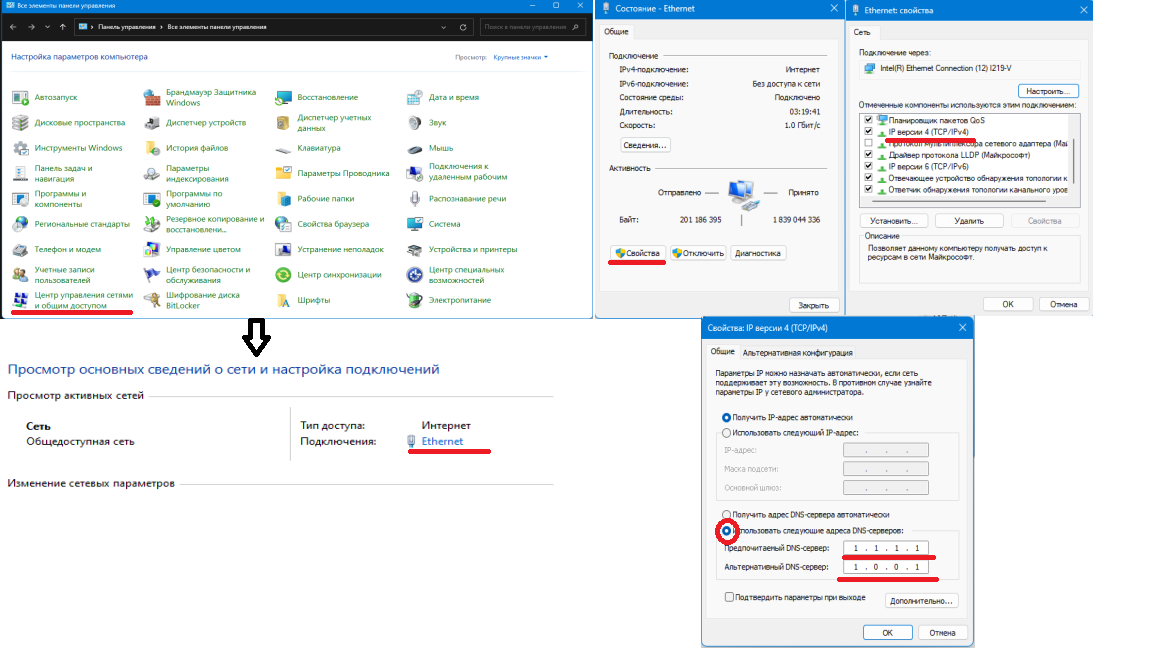Viewport: 1152px width, 648px height.
Task: Open the Центр синхронизации icon
Action: click(x=284, y=275)
